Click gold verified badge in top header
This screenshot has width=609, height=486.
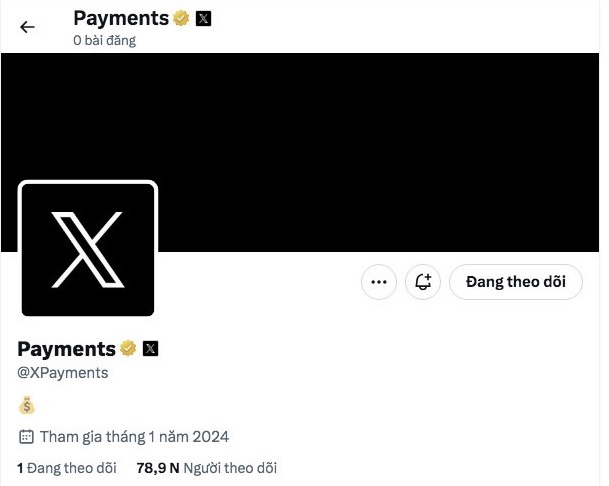pyautogui.click(x=181, y=18)
